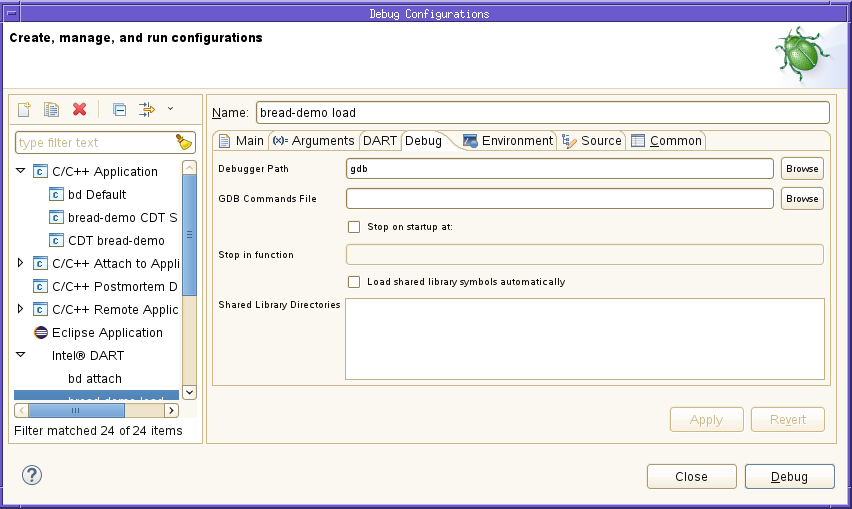Click the Shared Library Directories list box
Screen dimensions: 852x509
(x=585, y=339)
